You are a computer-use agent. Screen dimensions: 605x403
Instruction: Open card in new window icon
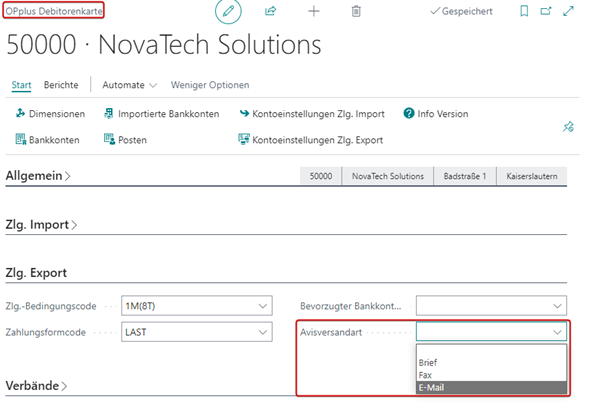(x=546, y=11)
